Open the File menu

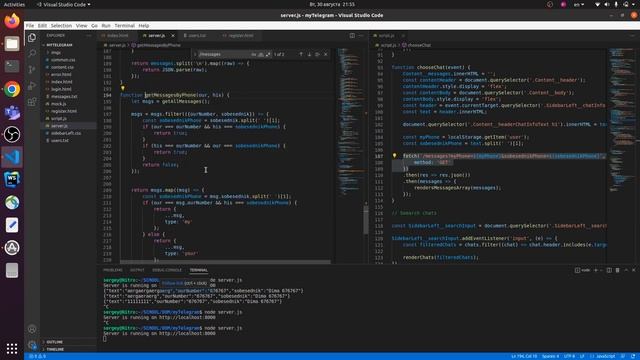coord(30,25)
